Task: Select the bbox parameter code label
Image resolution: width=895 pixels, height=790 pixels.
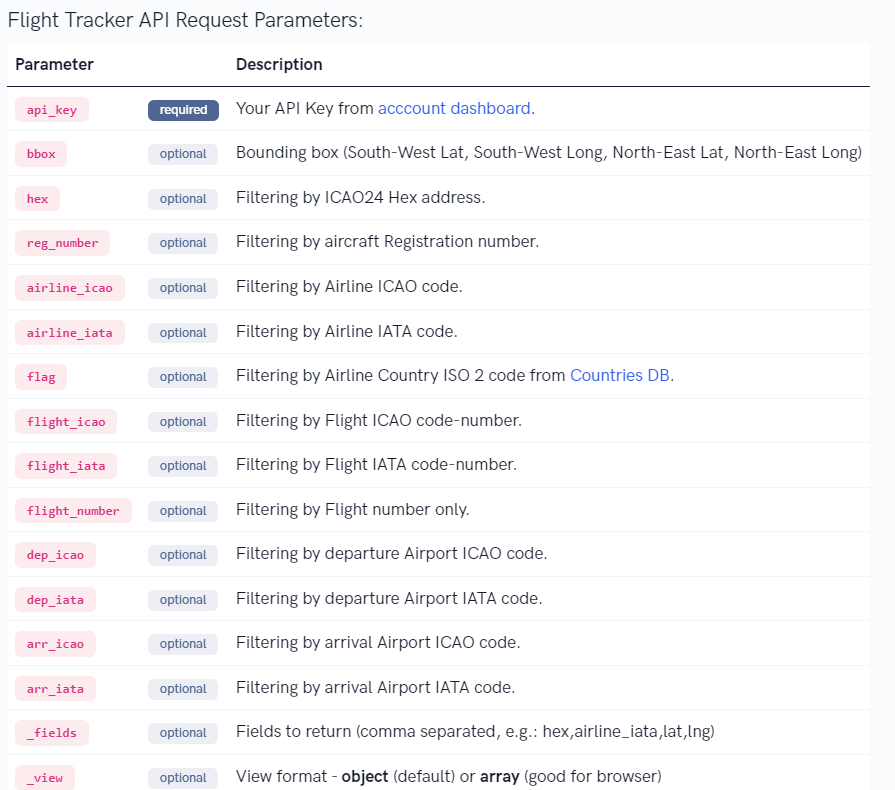Action: point(41,154)
